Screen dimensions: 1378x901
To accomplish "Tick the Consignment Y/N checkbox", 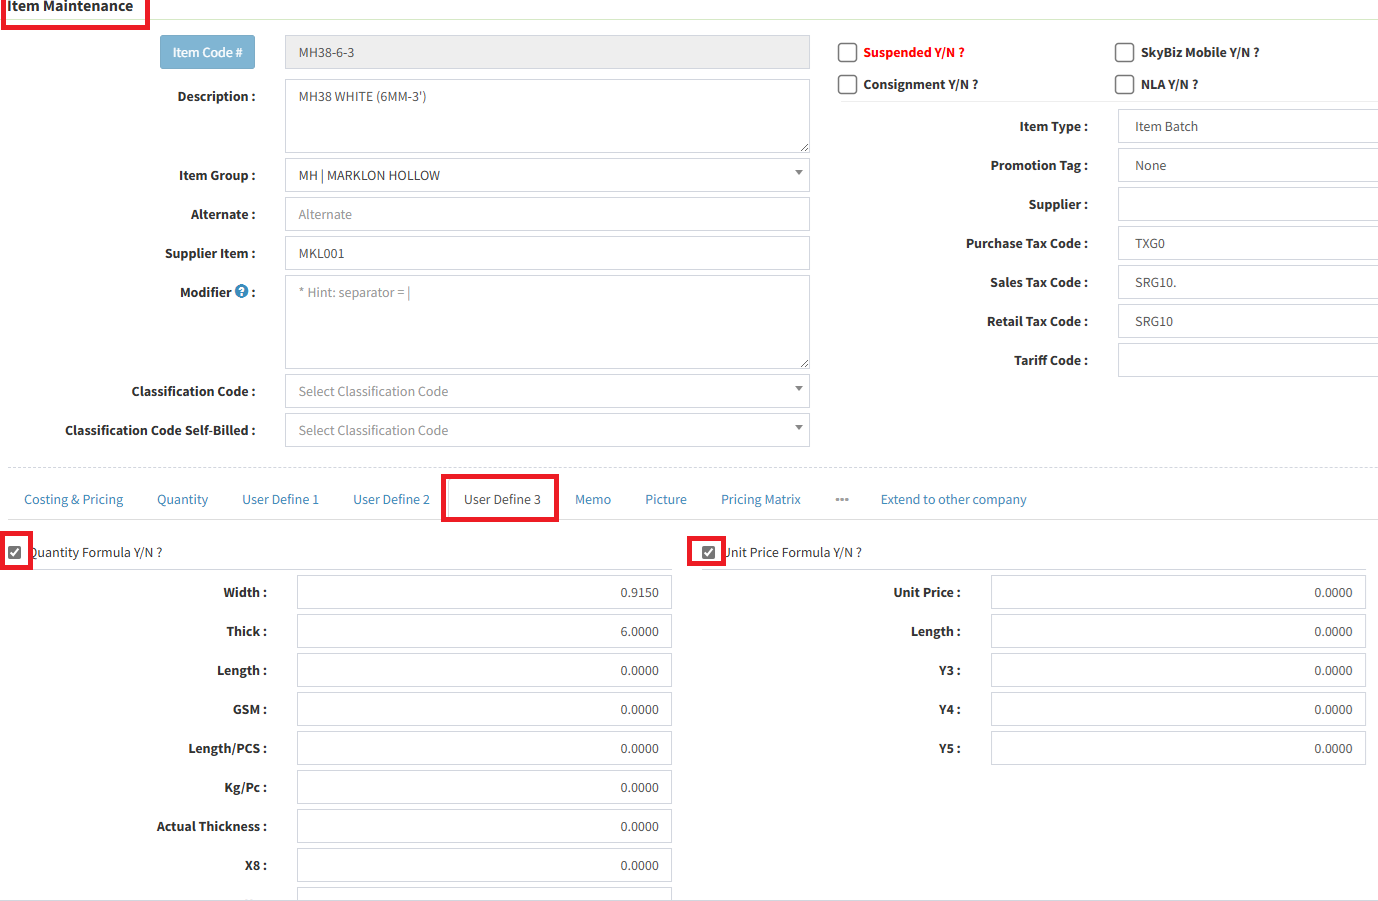I will pyautogui.click(x=847, y=85).
